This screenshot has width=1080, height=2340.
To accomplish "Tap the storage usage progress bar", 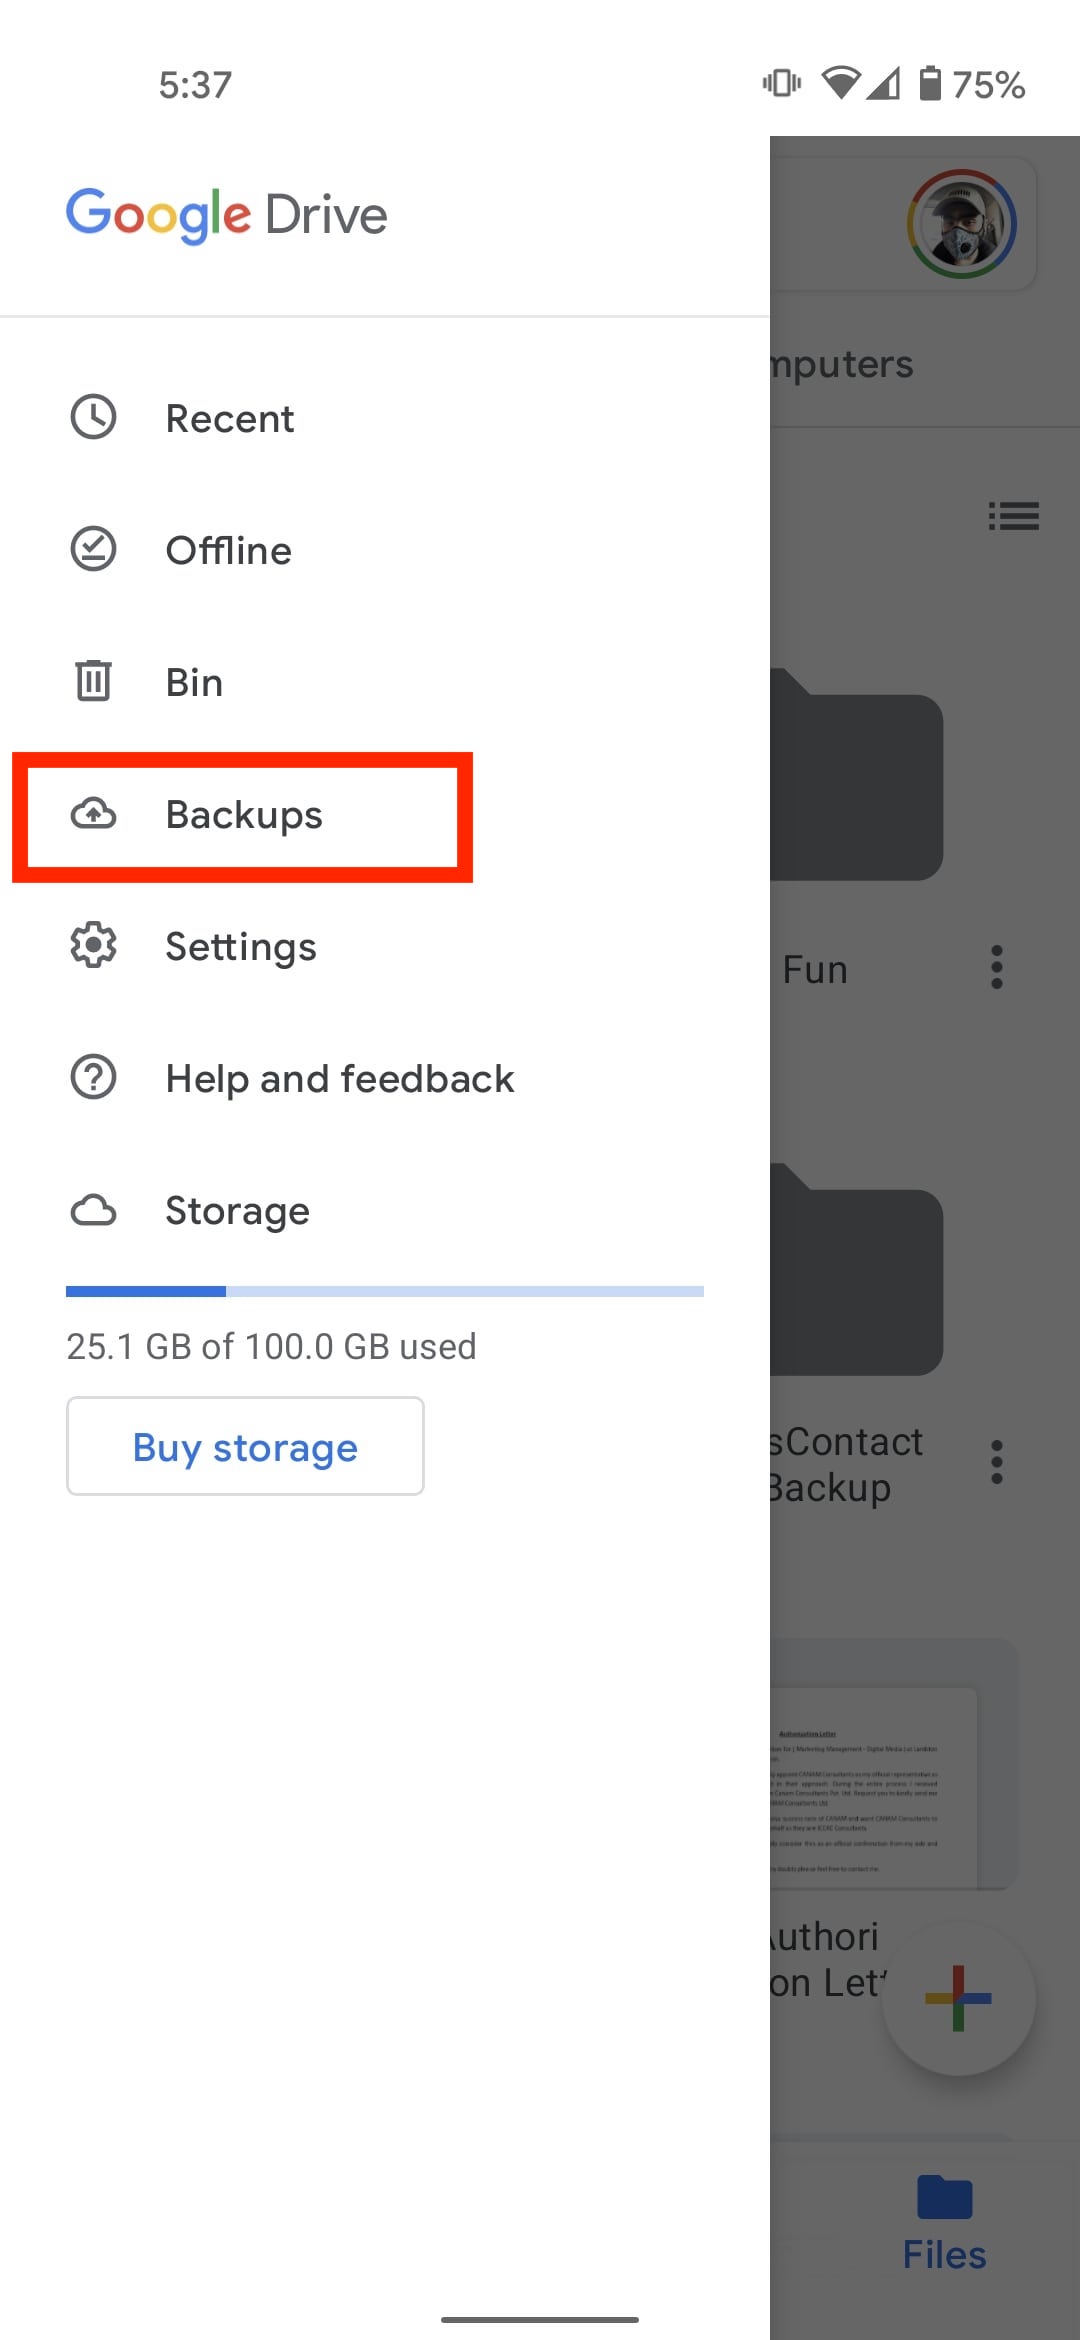I will (x=384, y=1292).
